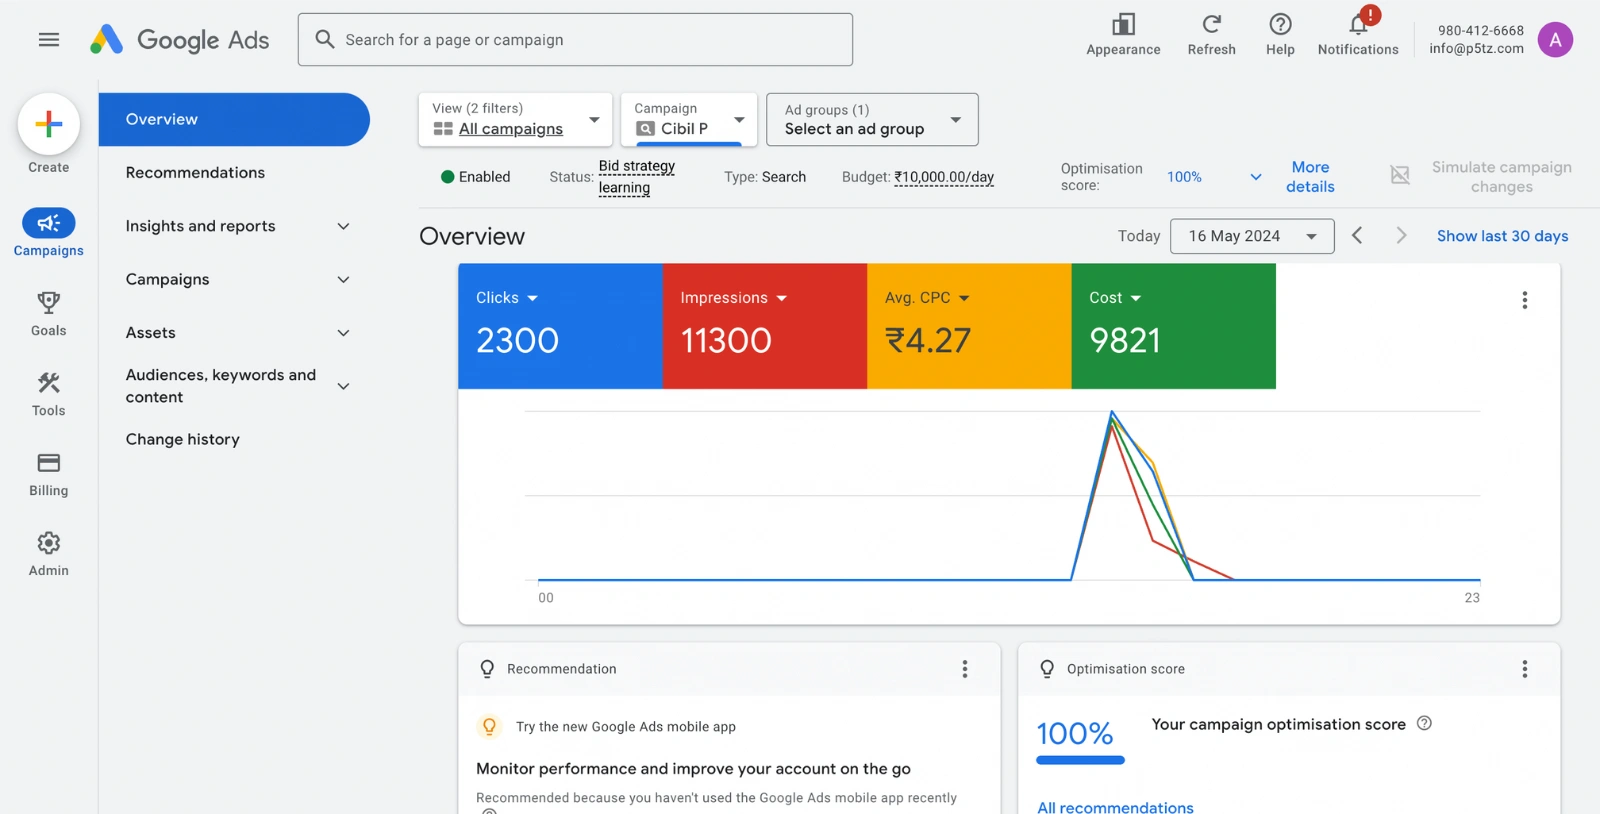Open Recommendations in sidebar
Image resolution: width=1600 pixels, height=814 pixels.
pyautogui.click(x=195, y=173)
